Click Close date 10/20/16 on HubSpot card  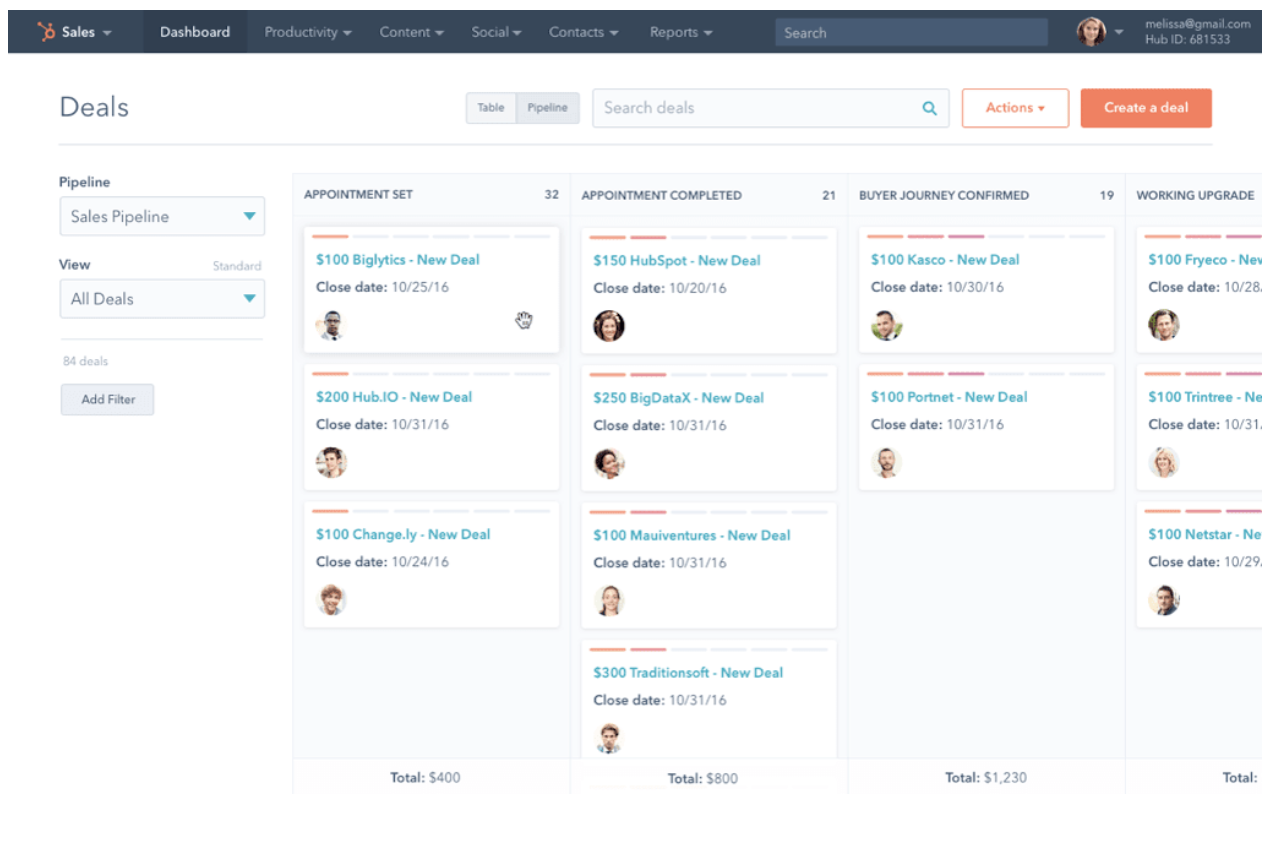click(x=660, y=288)
